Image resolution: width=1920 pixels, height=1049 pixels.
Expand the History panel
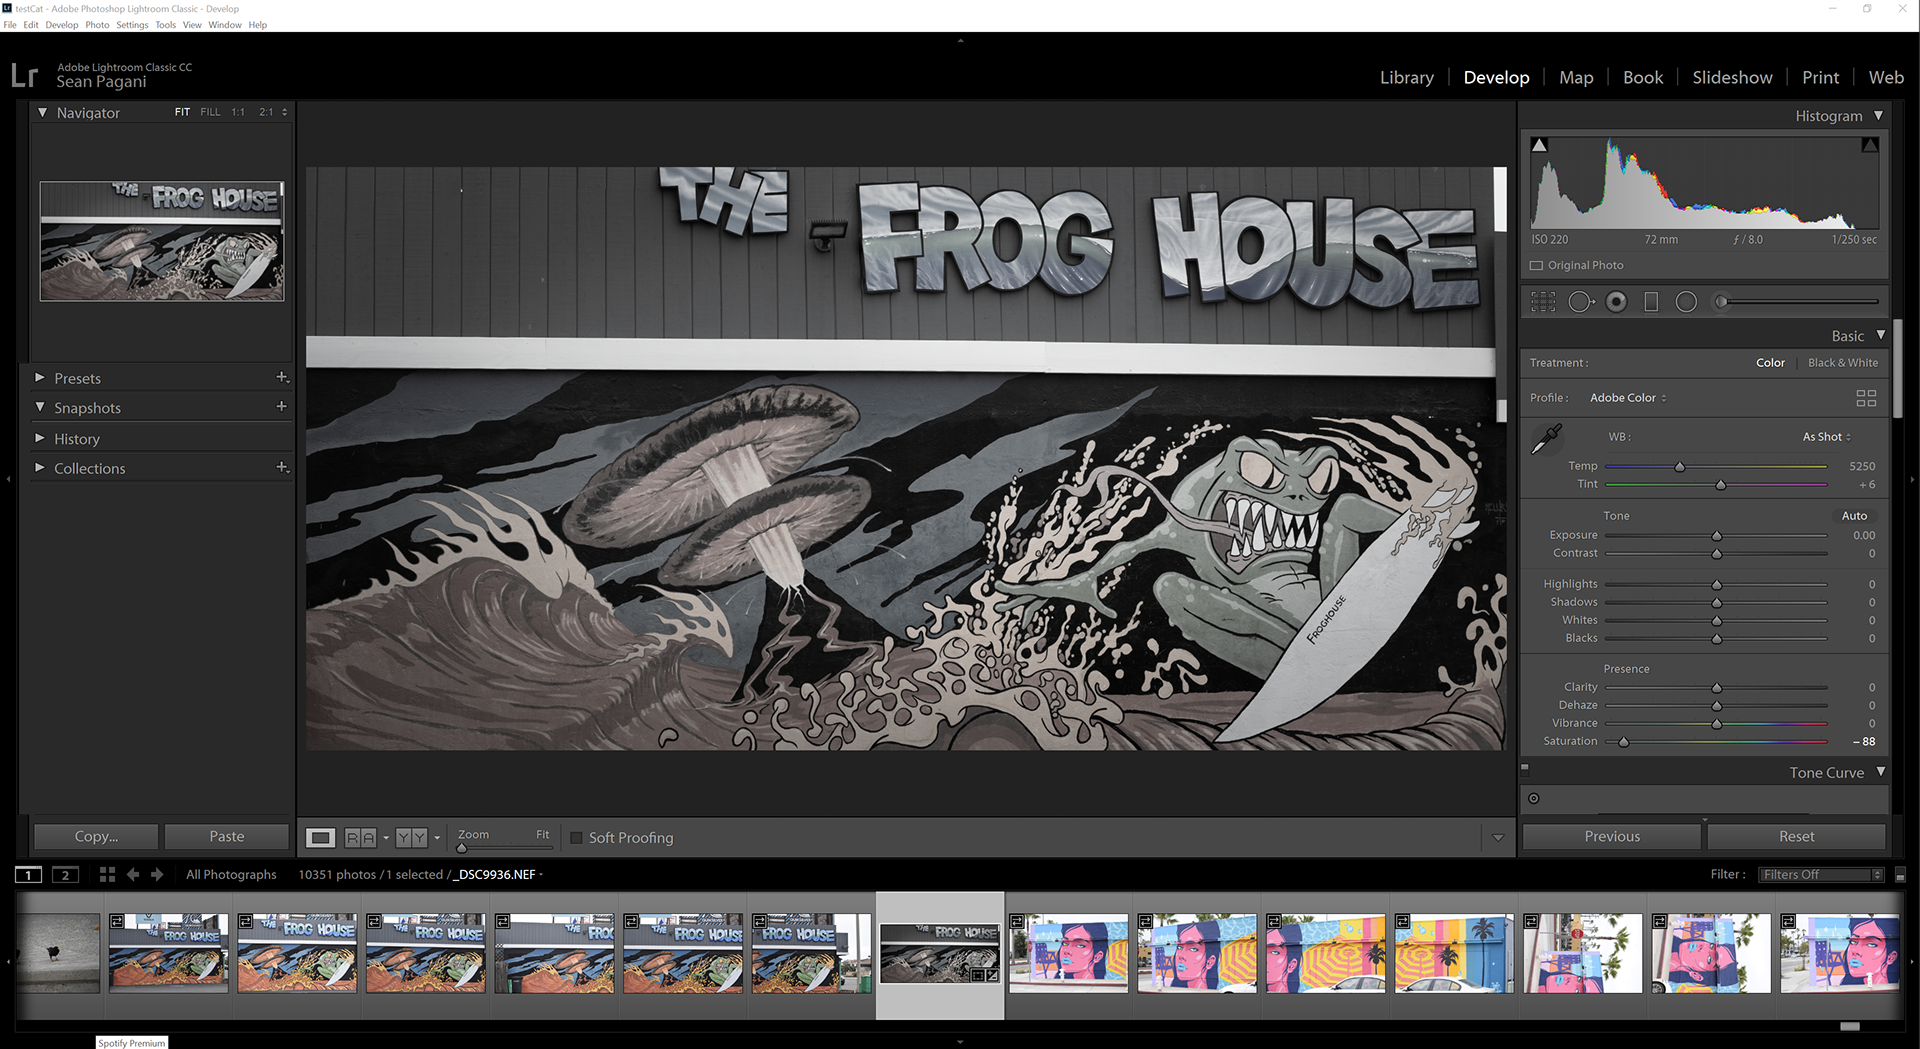(x=40, y=438)
